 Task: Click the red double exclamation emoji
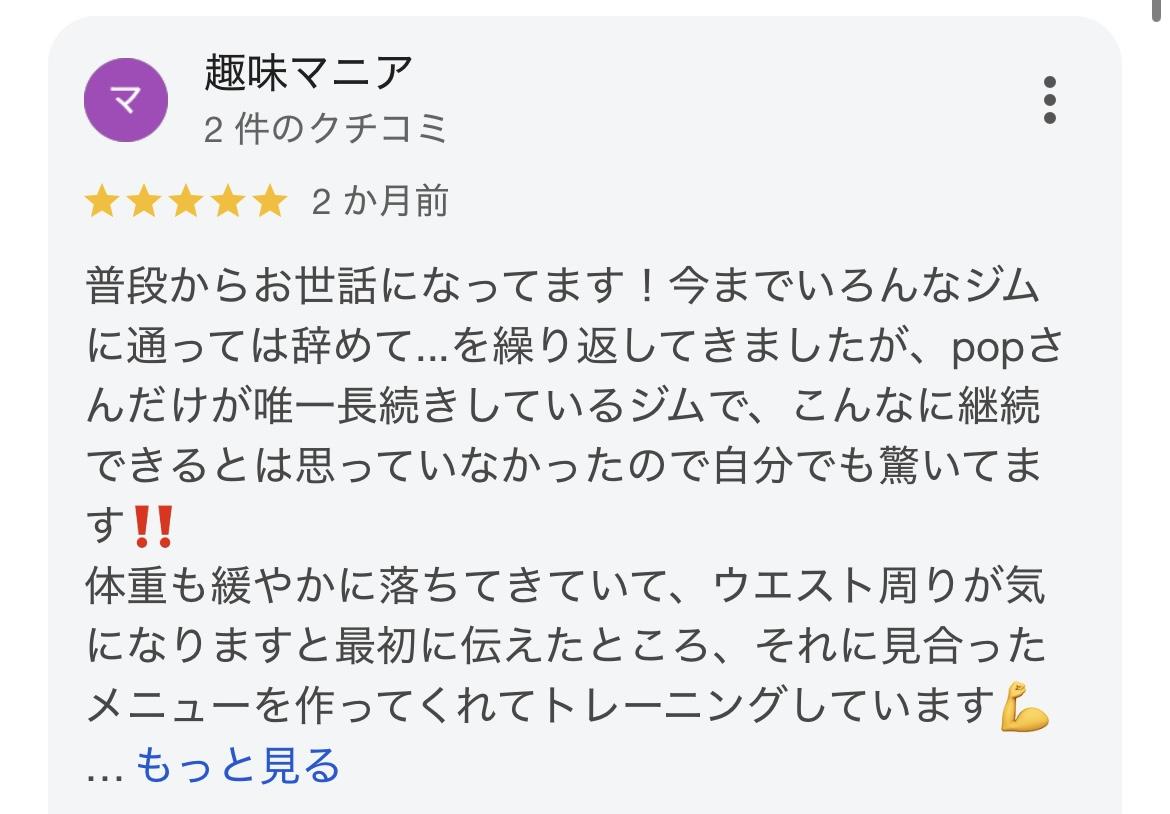click(153, 527)
